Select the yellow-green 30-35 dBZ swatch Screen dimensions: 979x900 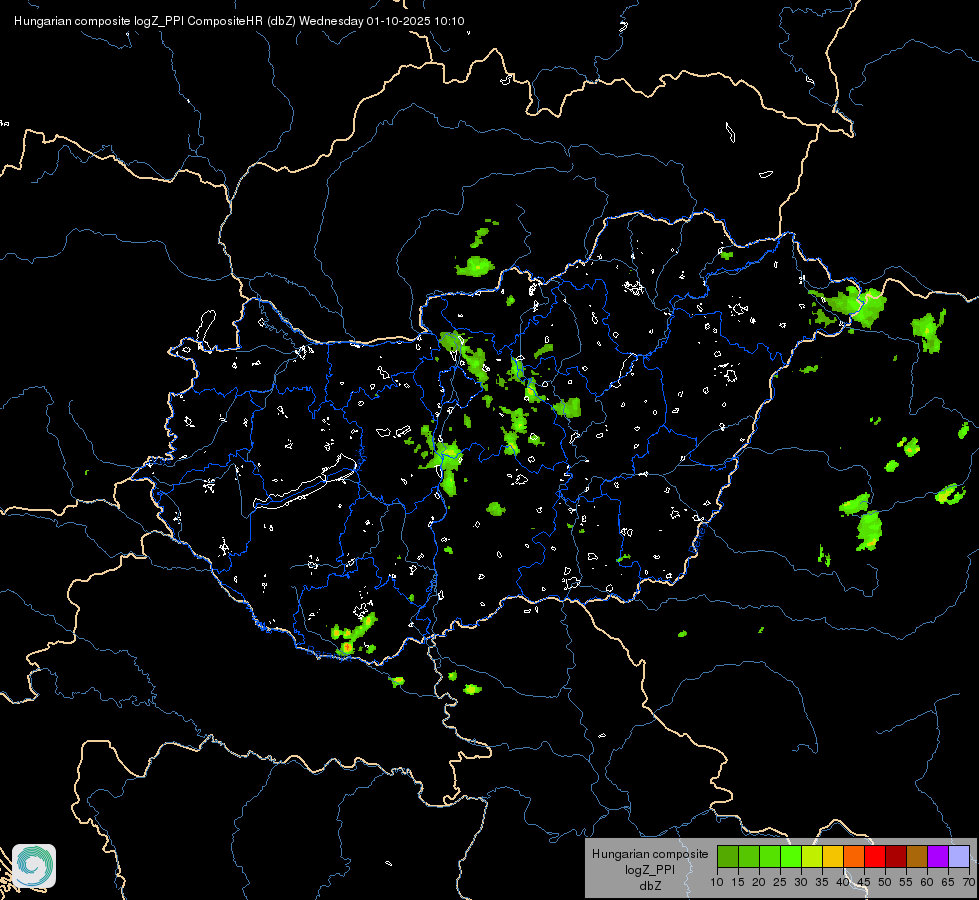click(812, 856)
